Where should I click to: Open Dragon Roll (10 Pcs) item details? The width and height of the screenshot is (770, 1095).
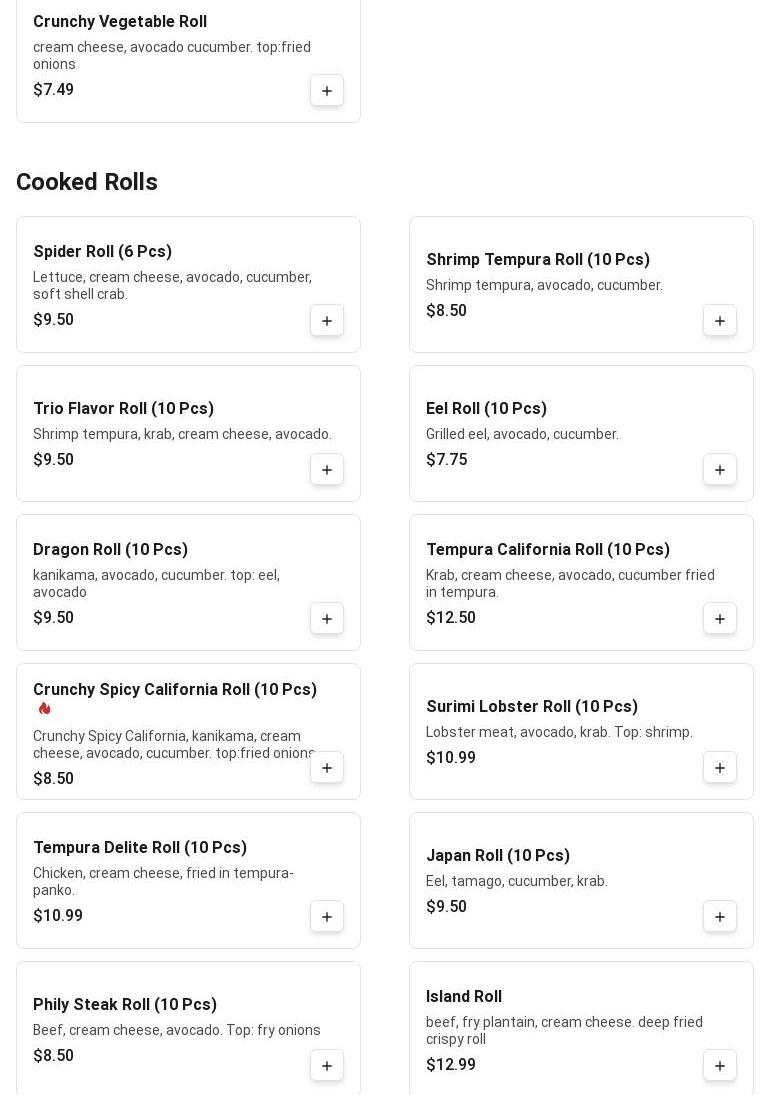tap(110, 550)
